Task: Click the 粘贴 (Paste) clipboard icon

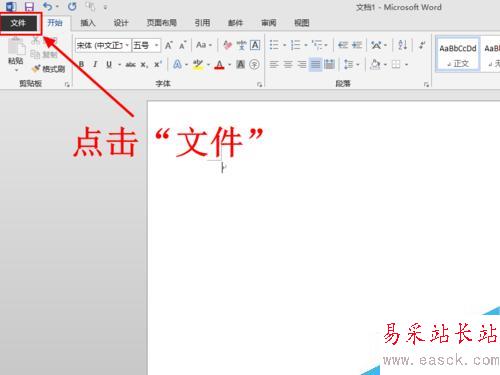Action: (x=16, y=46)
